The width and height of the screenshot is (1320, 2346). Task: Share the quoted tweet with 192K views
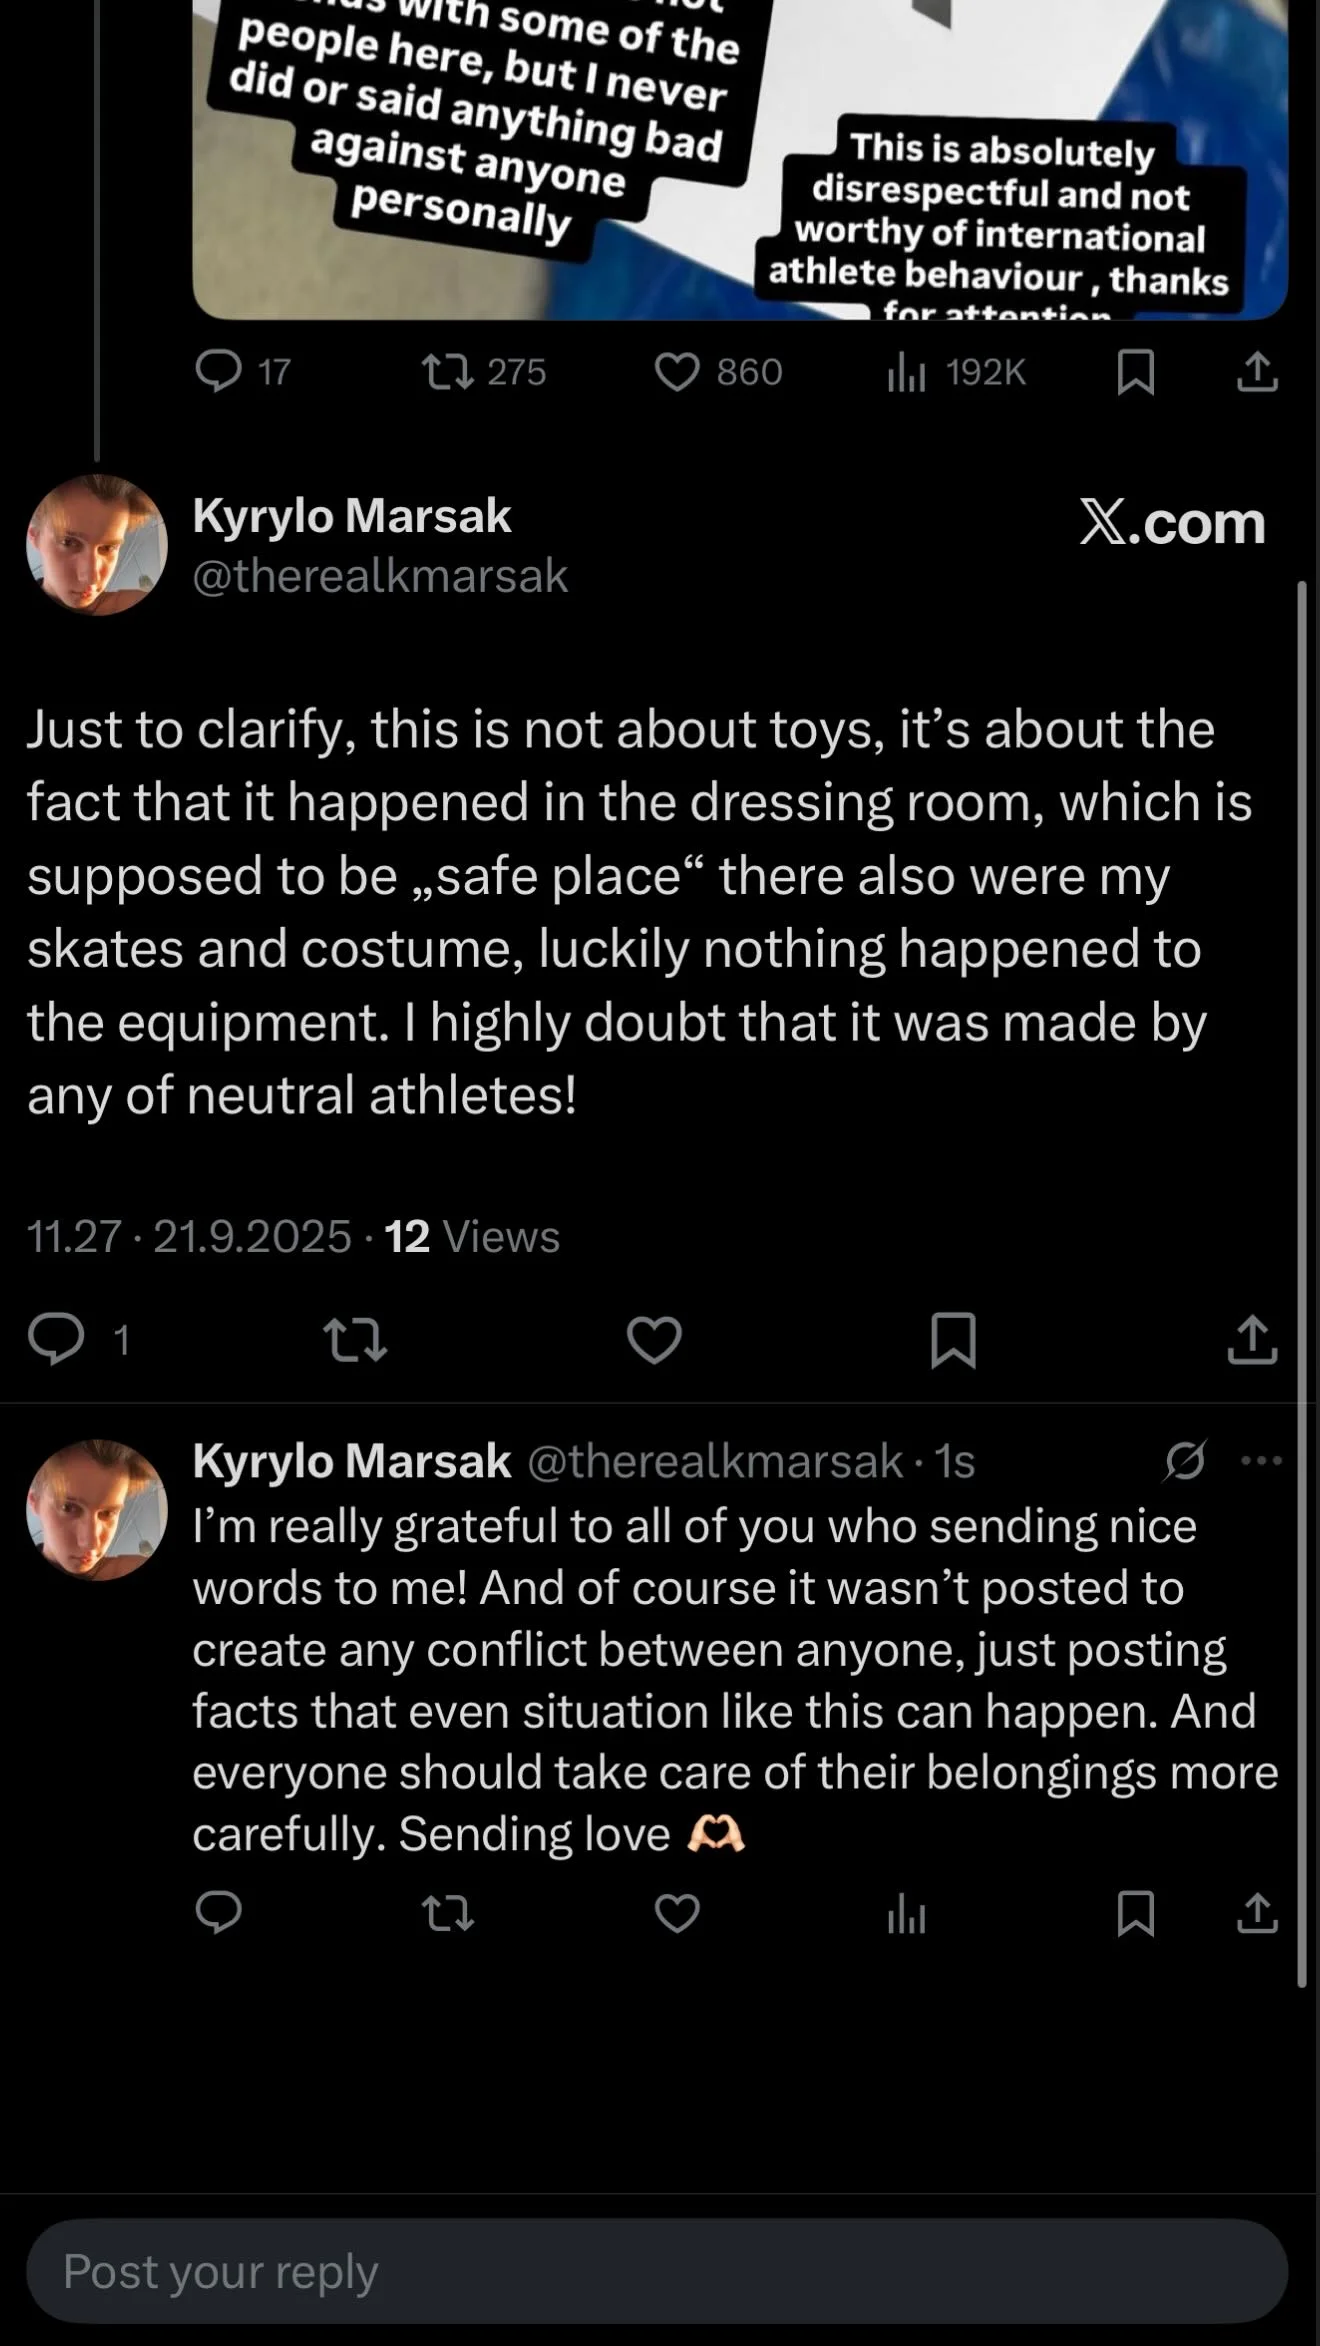click(1257, 372)
